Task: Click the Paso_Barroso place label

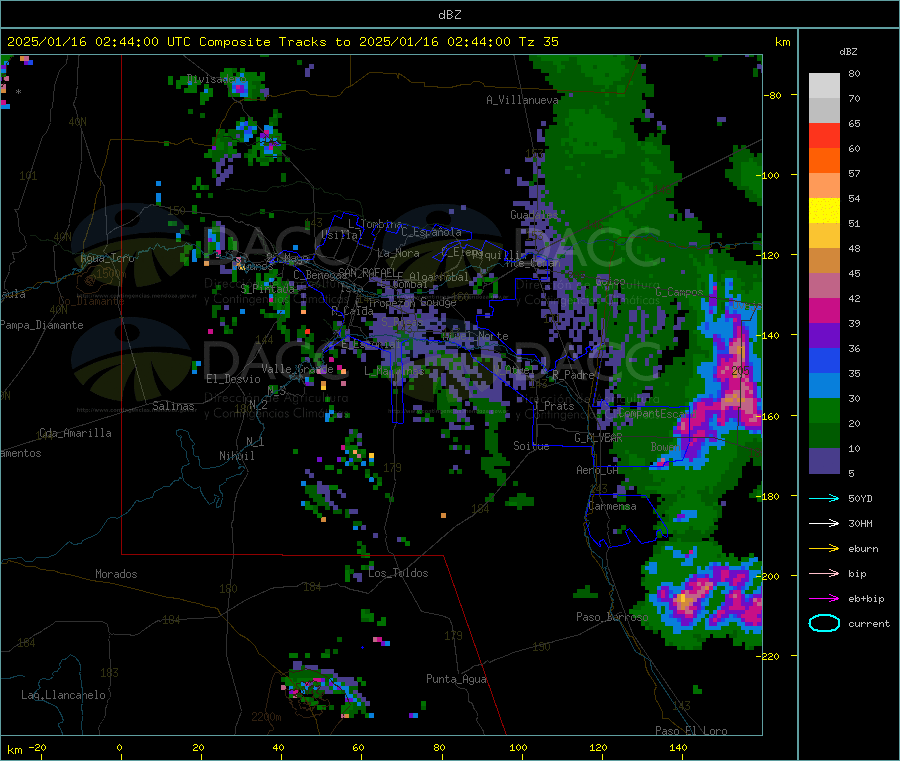Action: (x=612, y=617)
